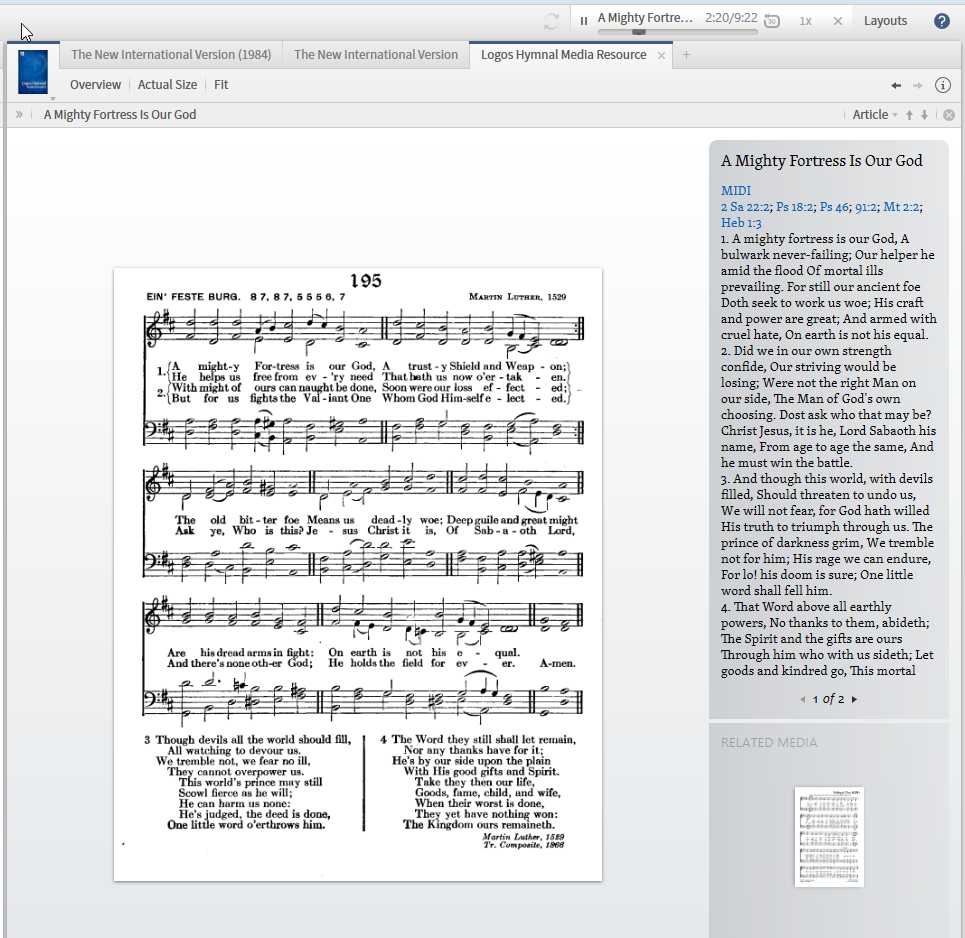This screenshot has width=965, height=938.
Task: Close the audio player bar
Action: (838, 21)
